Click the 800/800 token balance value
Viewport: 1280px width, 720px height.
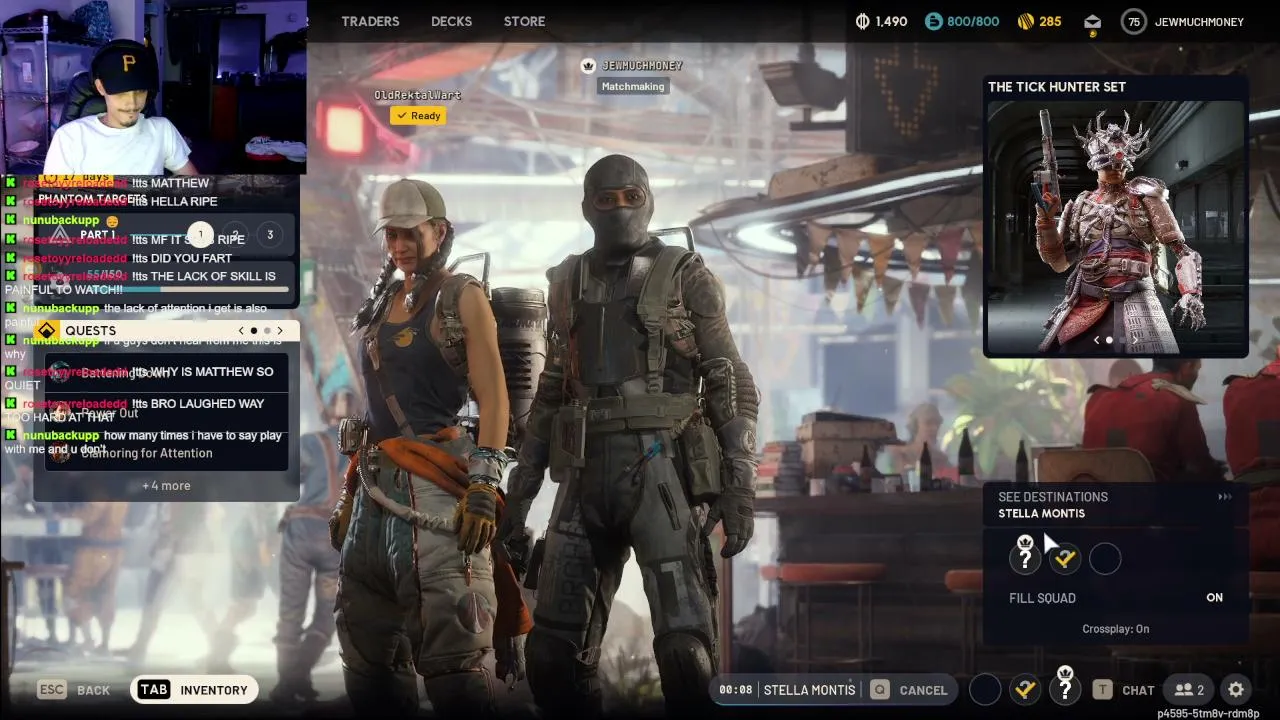point(973,21)
